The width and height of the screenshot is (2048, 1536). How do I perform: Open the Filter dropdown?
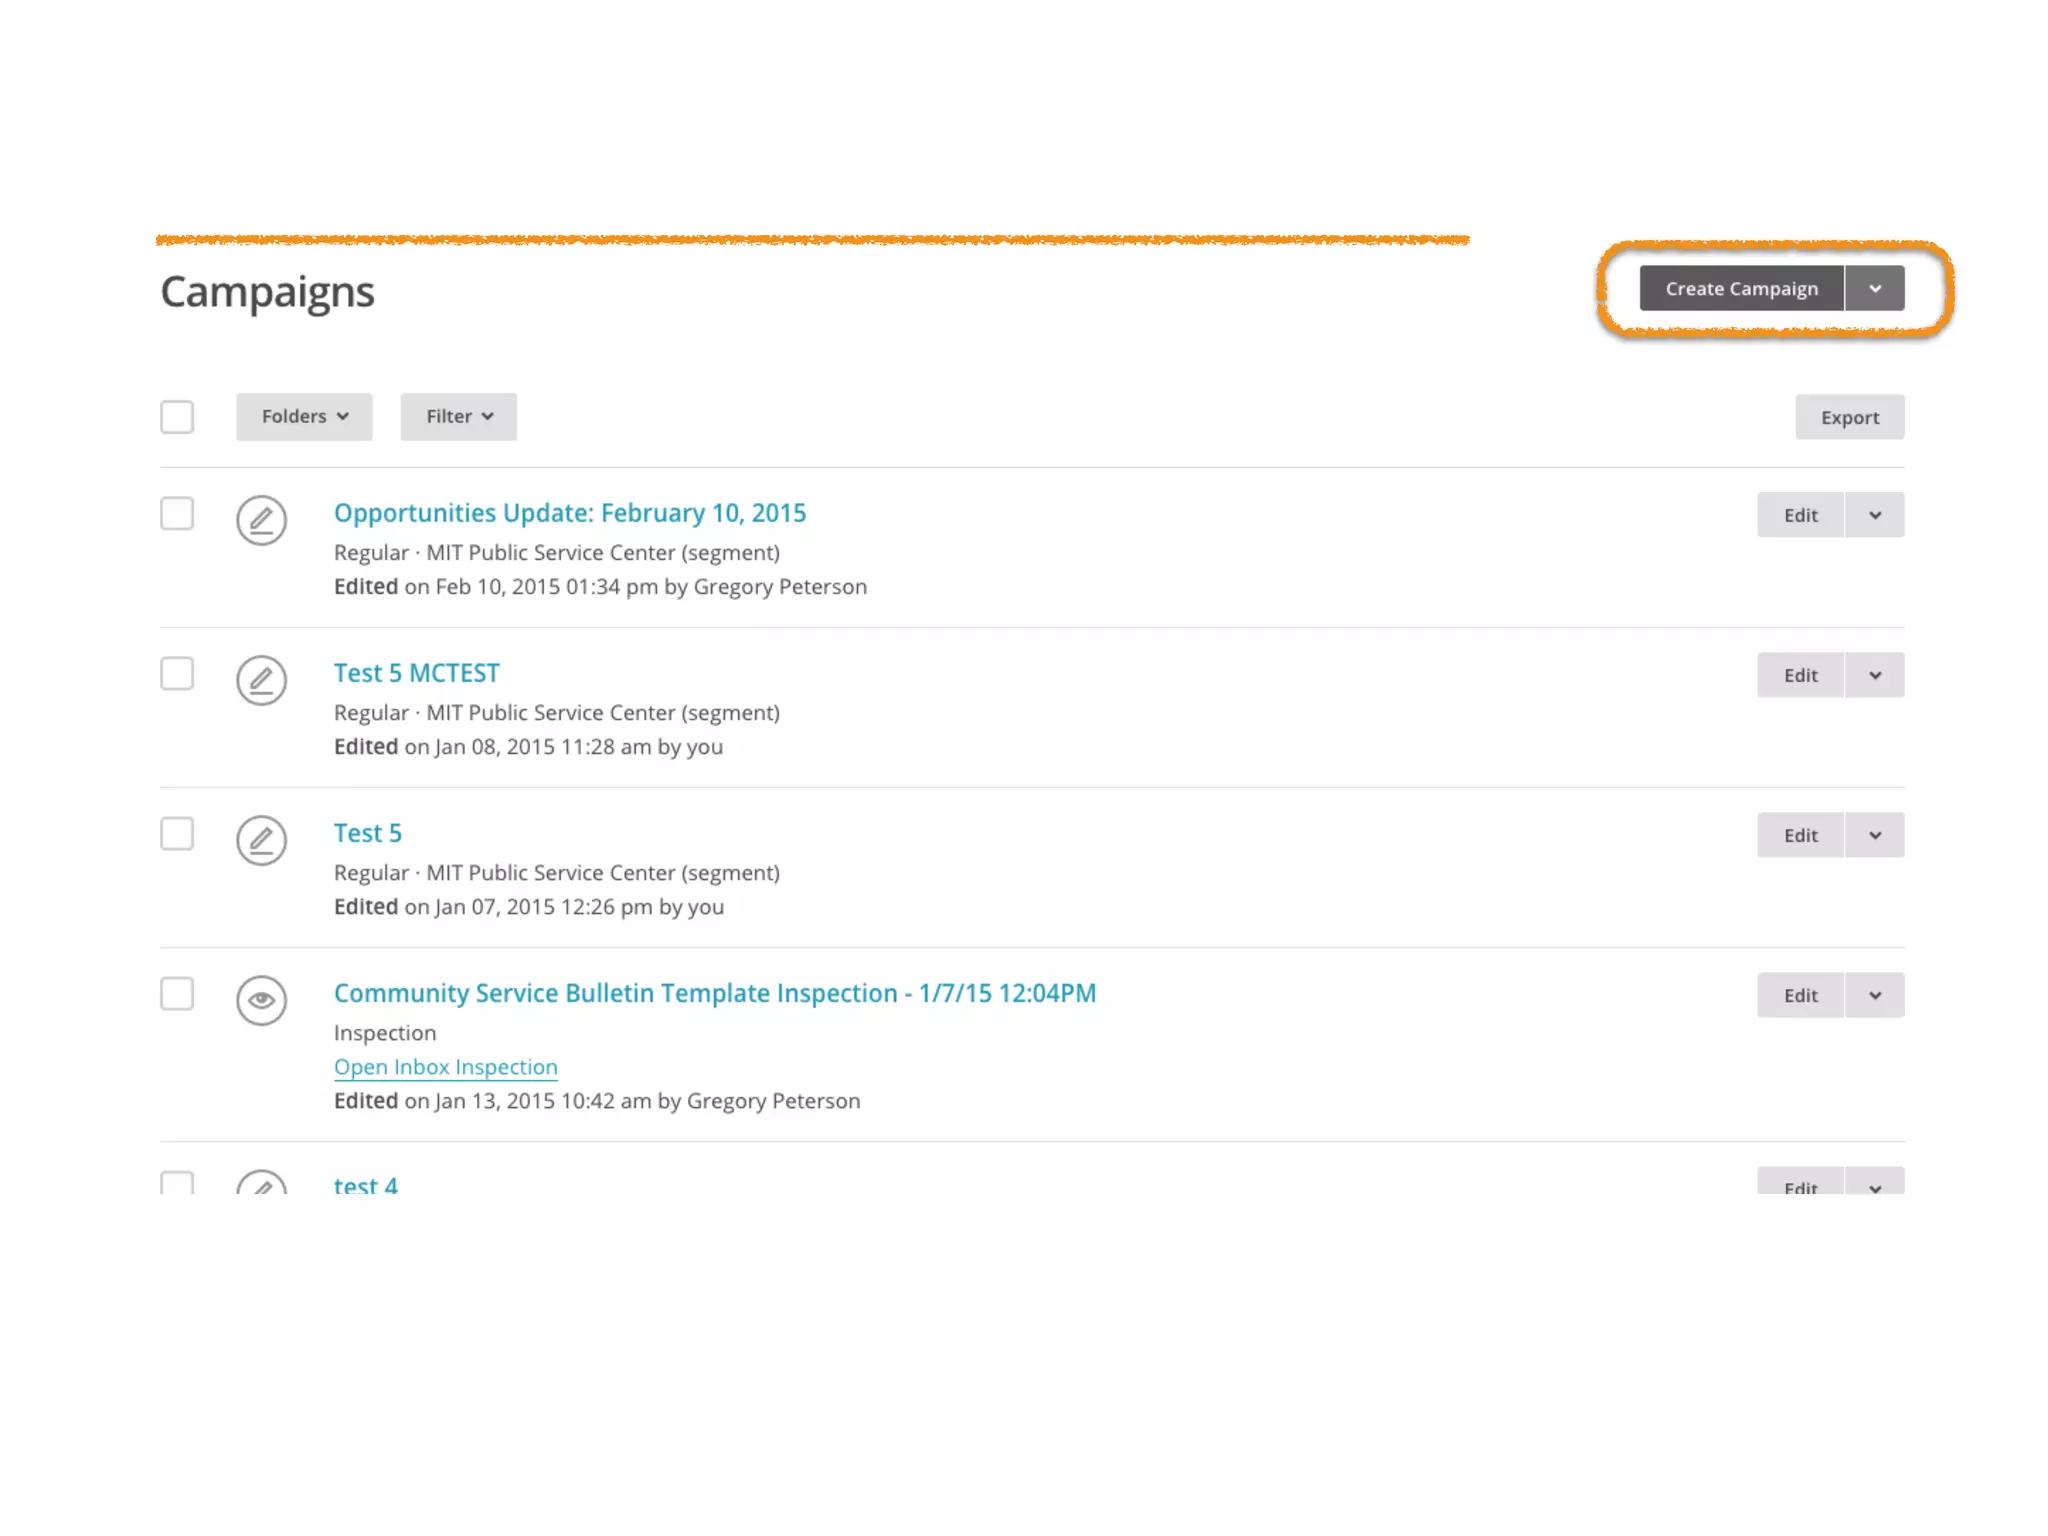[458, 417]
